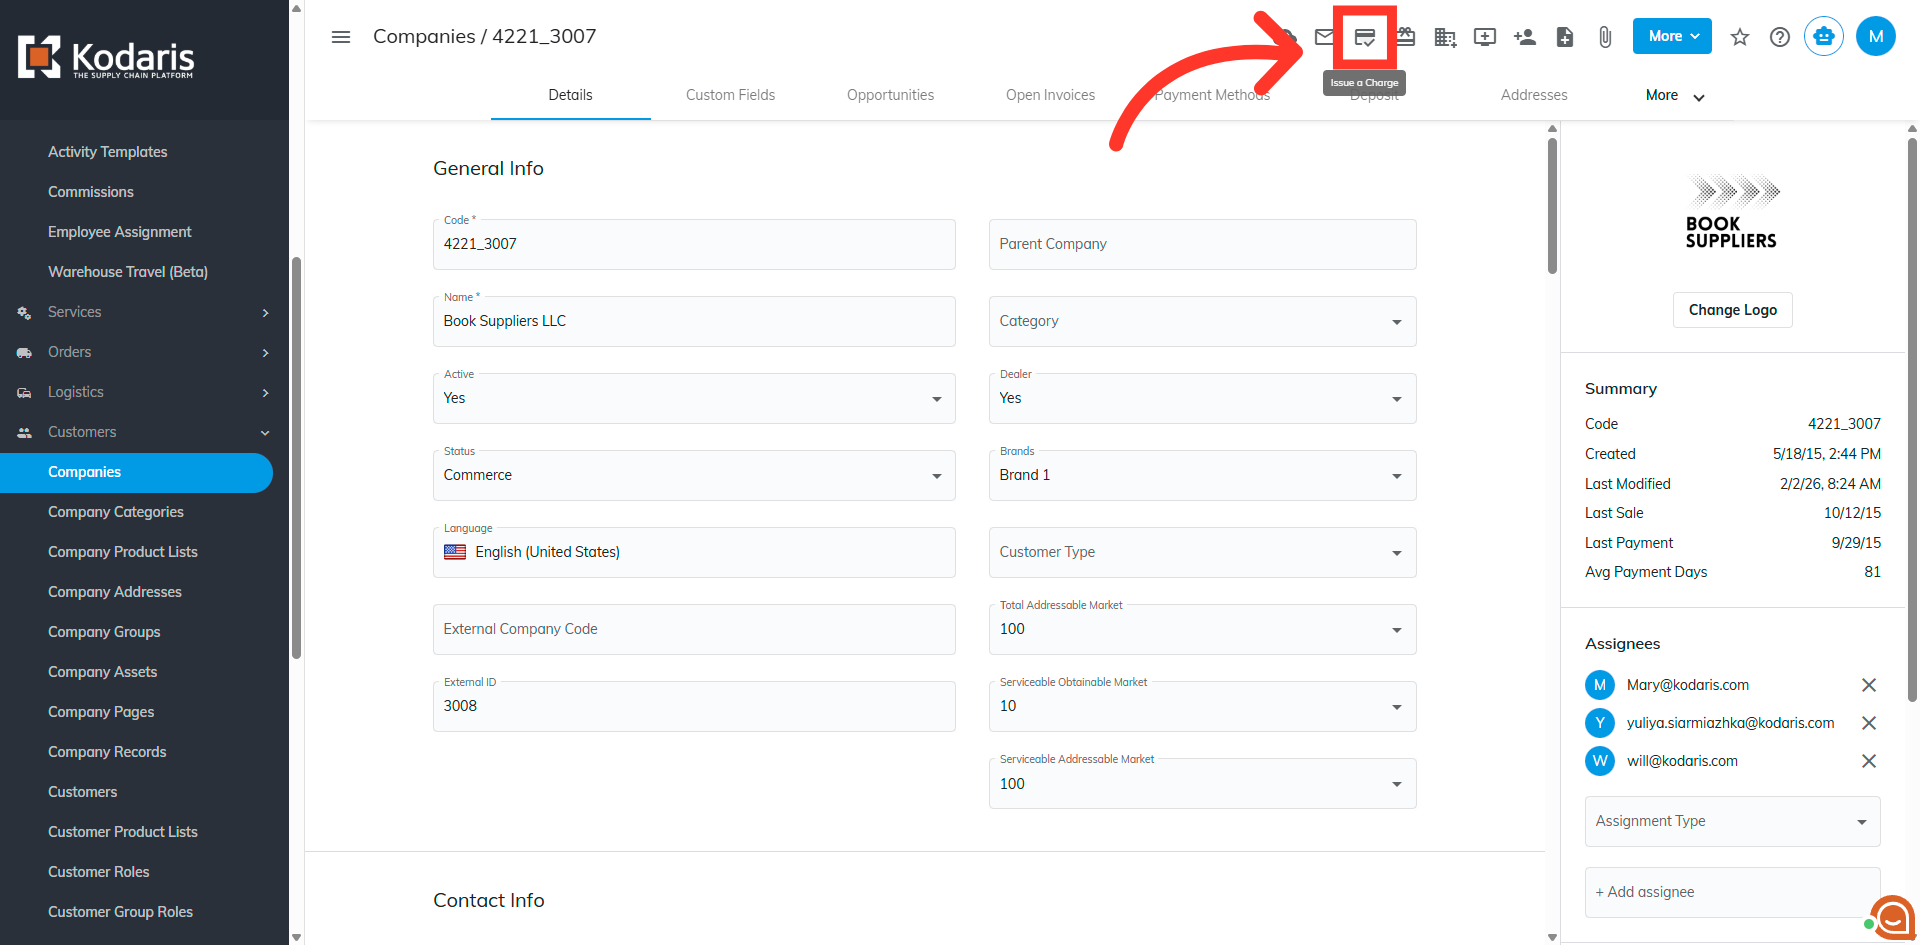
Task: Open Commissions in the sidebar
Action: (91, 192)
